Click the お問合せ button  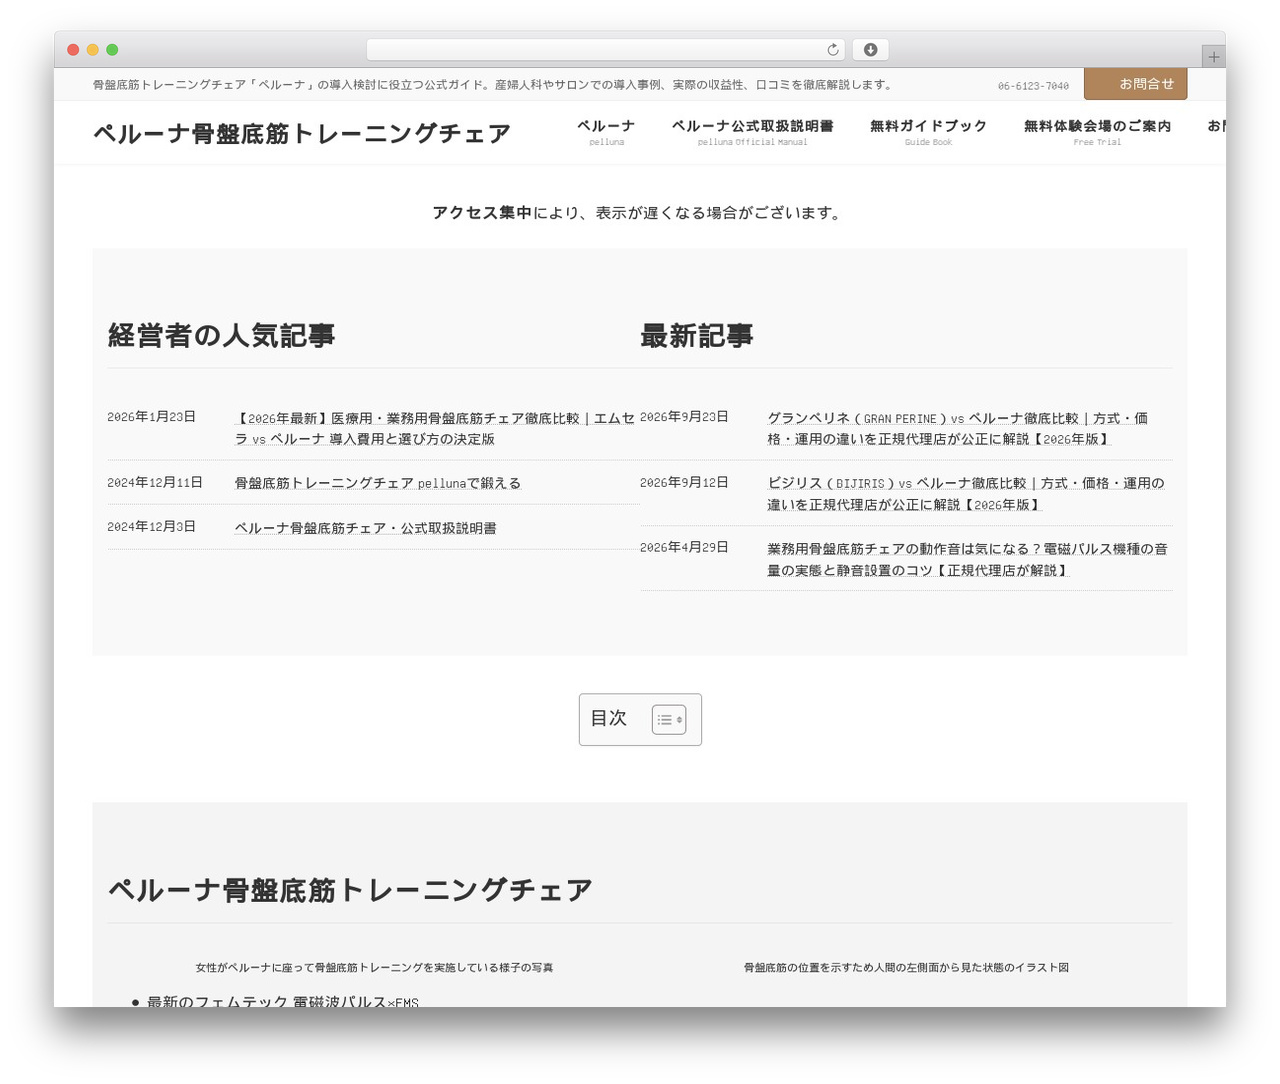click(1135, 84)
